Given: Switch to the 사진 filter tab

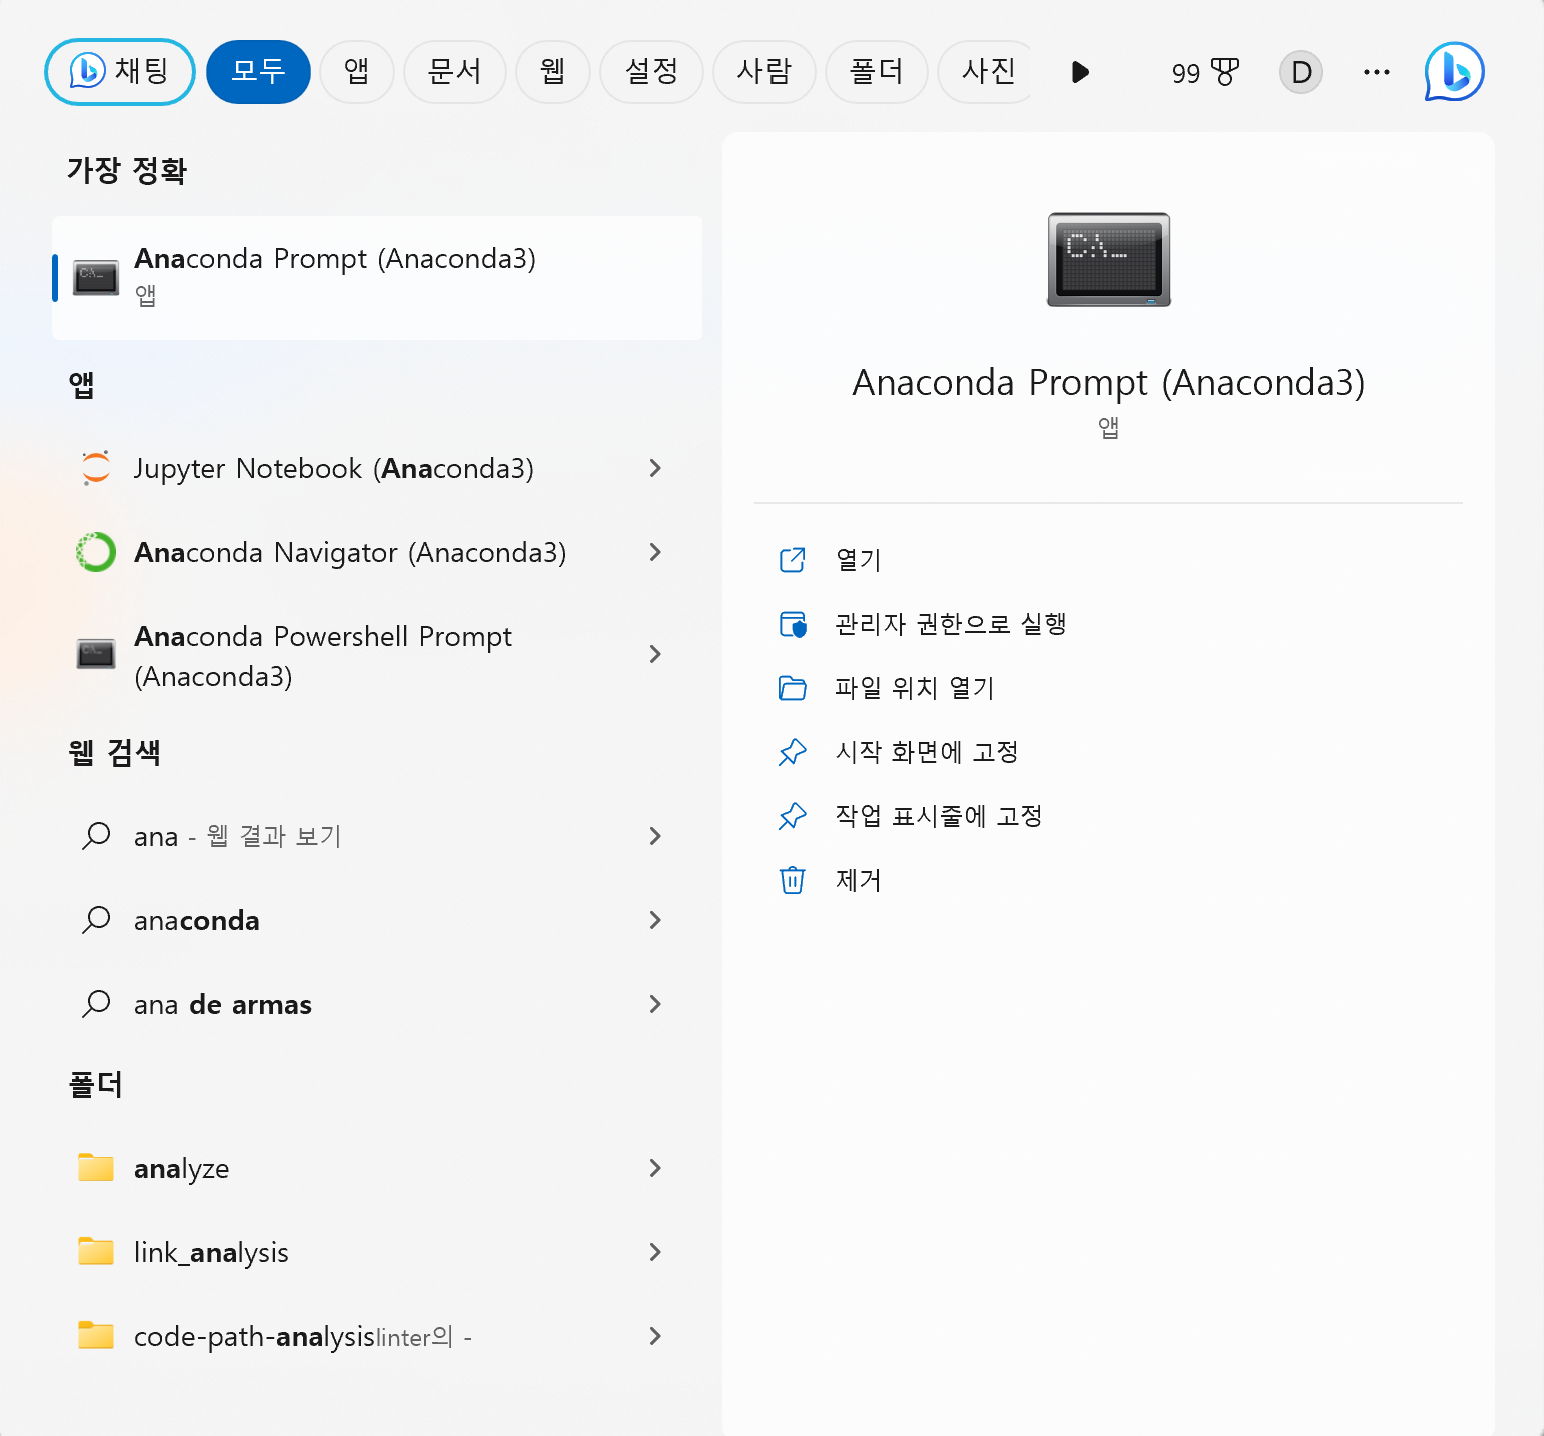Looking at the screenshot, I should click(986, 72).
